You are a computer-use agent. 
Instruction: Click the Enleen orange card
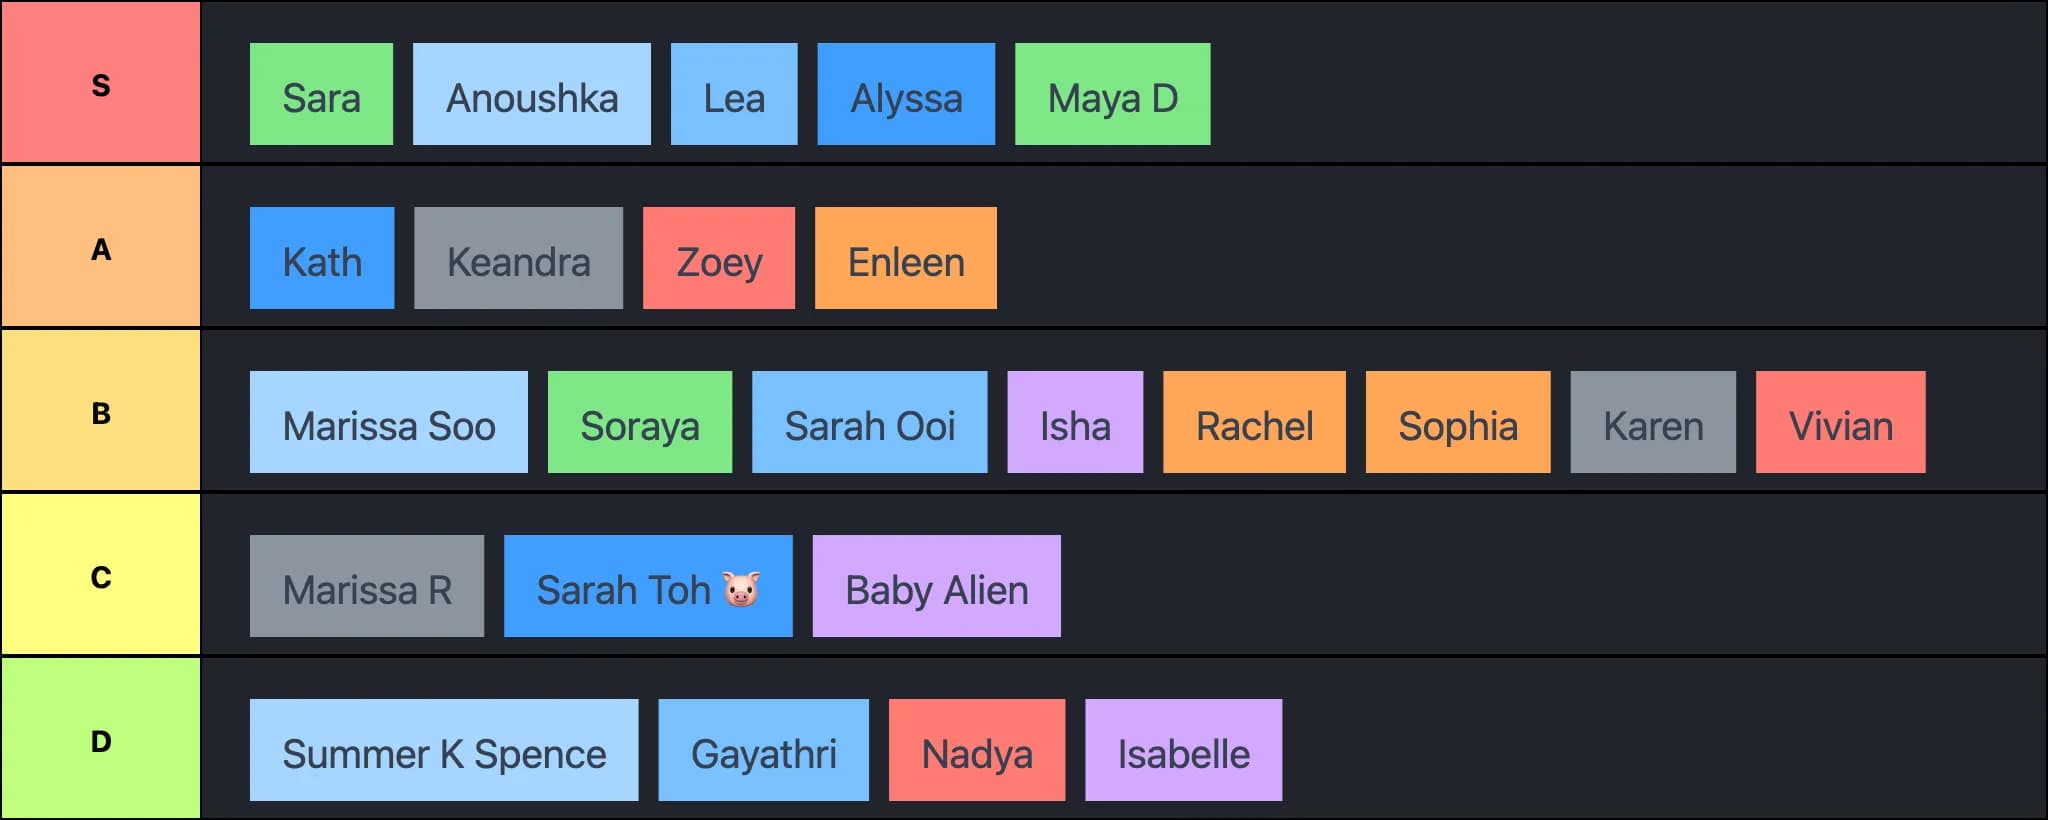905,259
